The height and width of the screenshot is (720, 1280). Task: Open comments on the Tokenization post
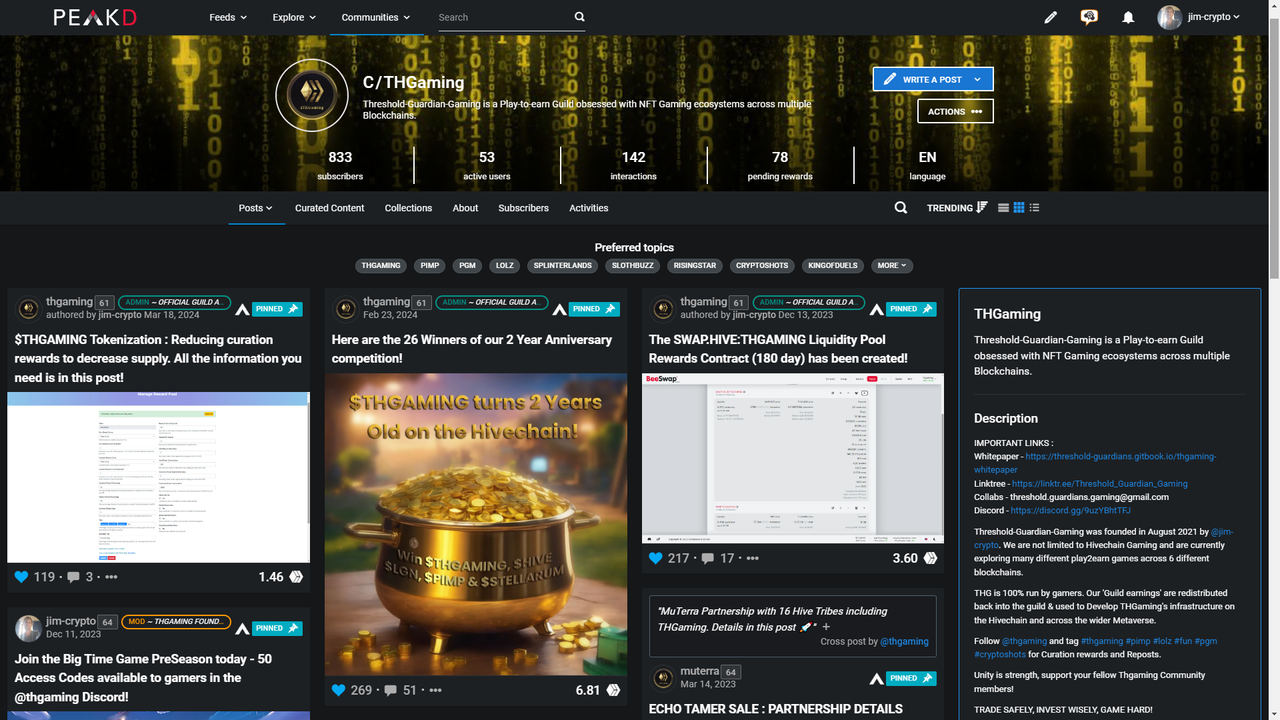[x=73, y=577]
